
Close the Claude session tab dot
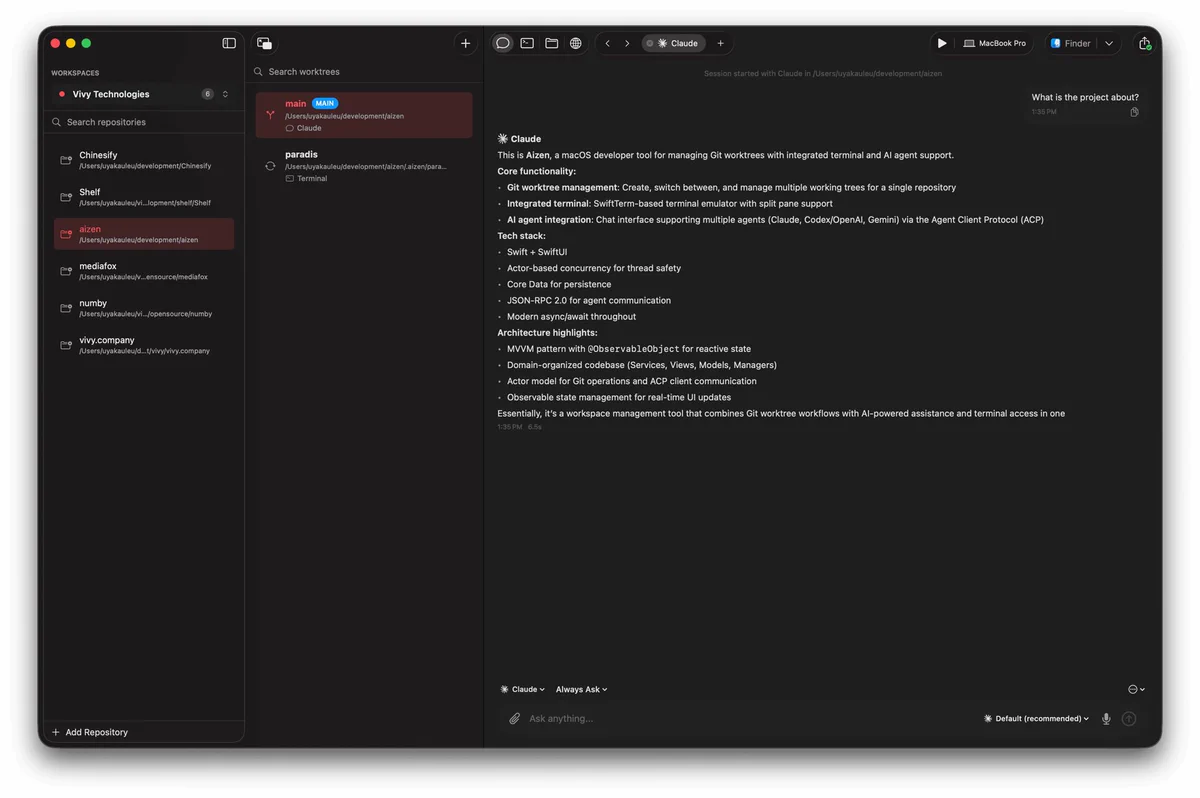point(649,43)
